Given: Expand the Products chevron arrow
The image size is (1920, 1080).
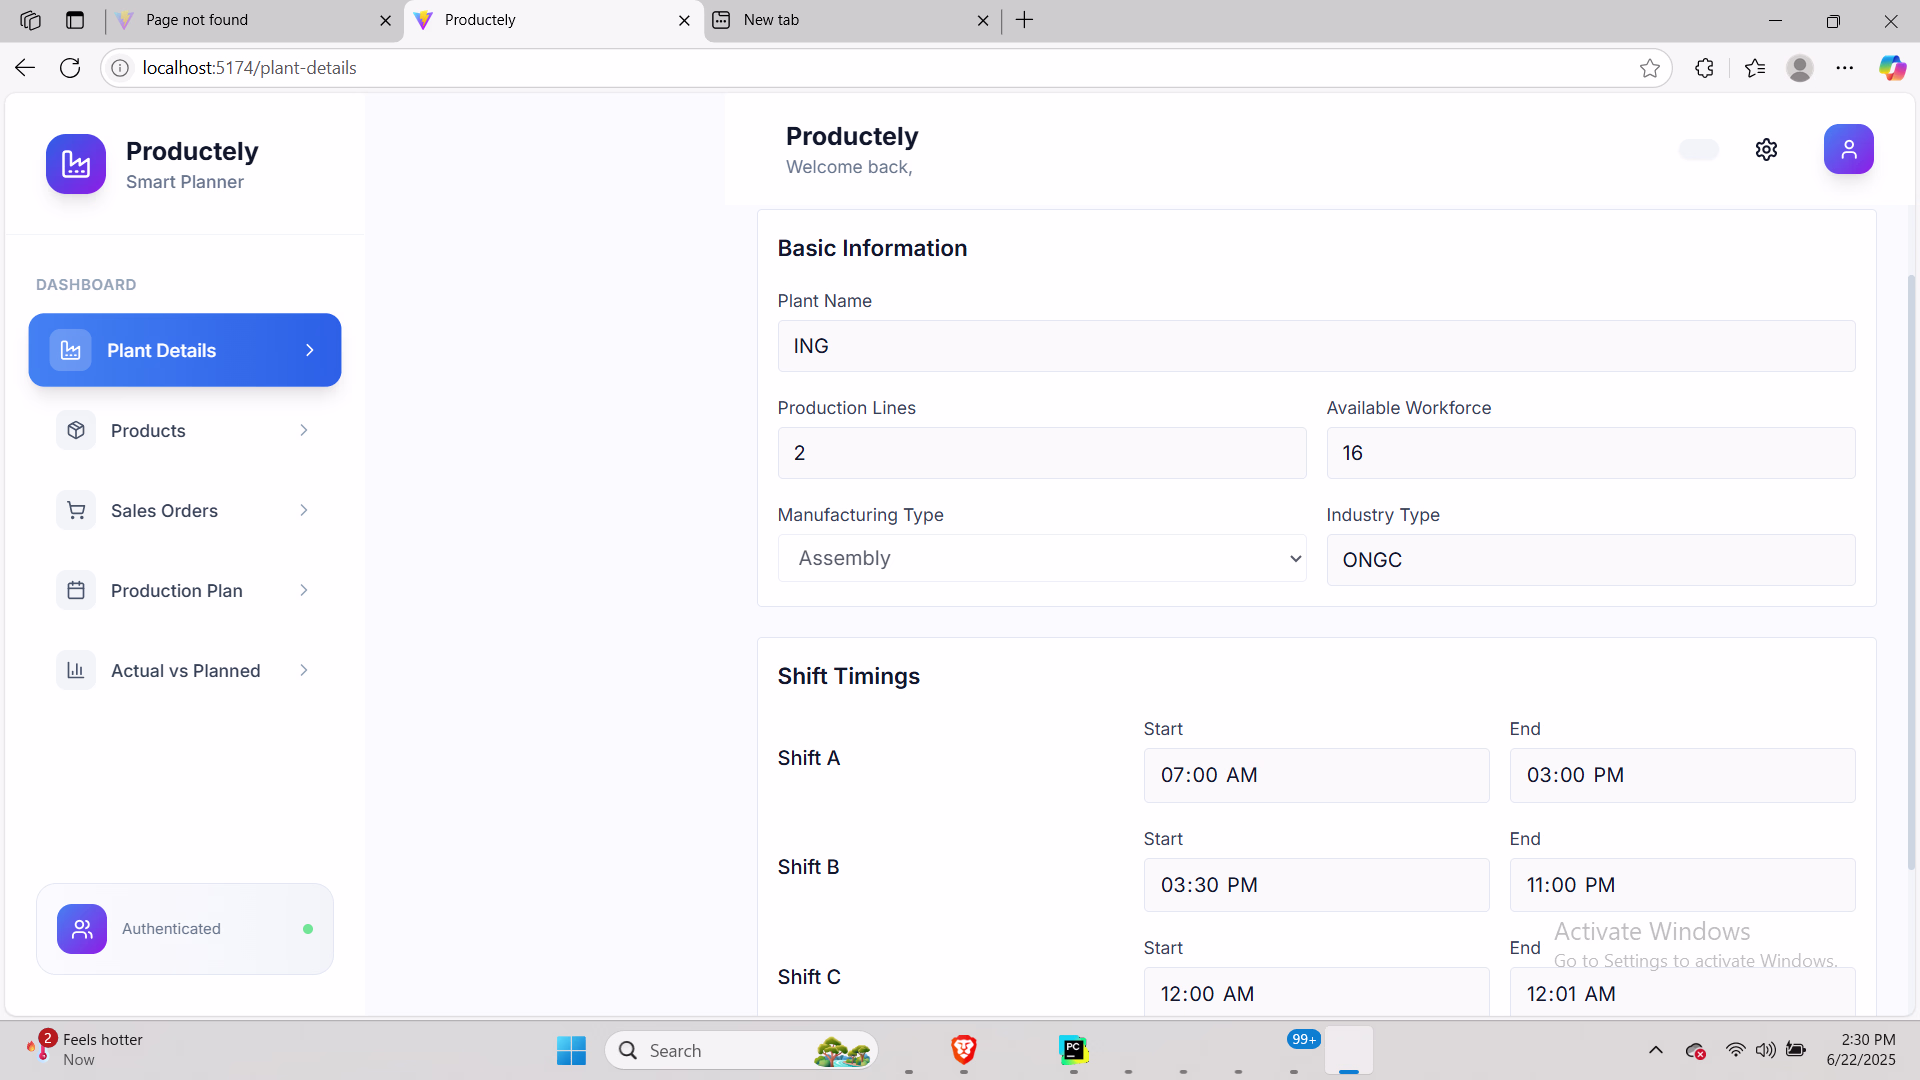Looking at the screenshot, I should pyautogui.click(x=304, y=430).
